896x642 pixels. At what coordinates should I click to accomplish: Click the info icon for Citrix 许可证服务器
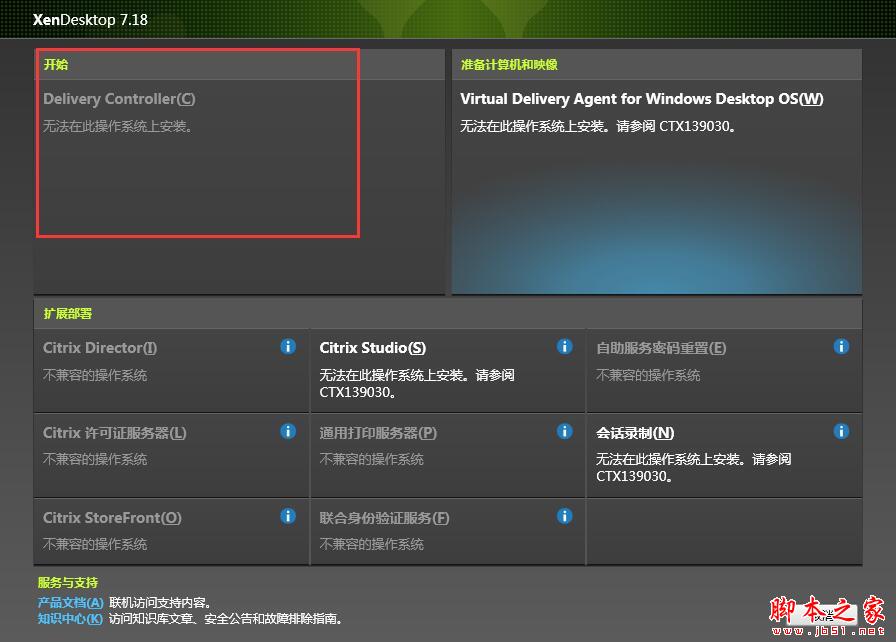tap(288, 431)
